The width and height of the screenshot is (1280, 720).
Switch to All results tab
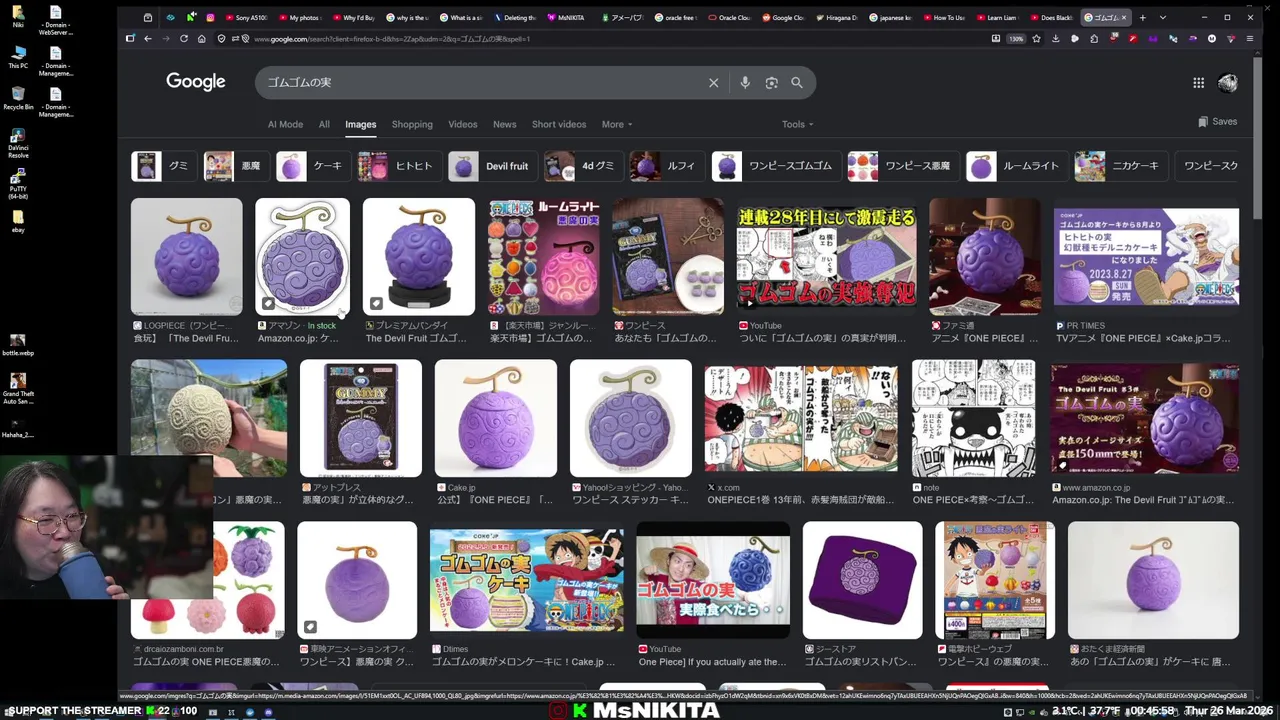coord(324,125)
